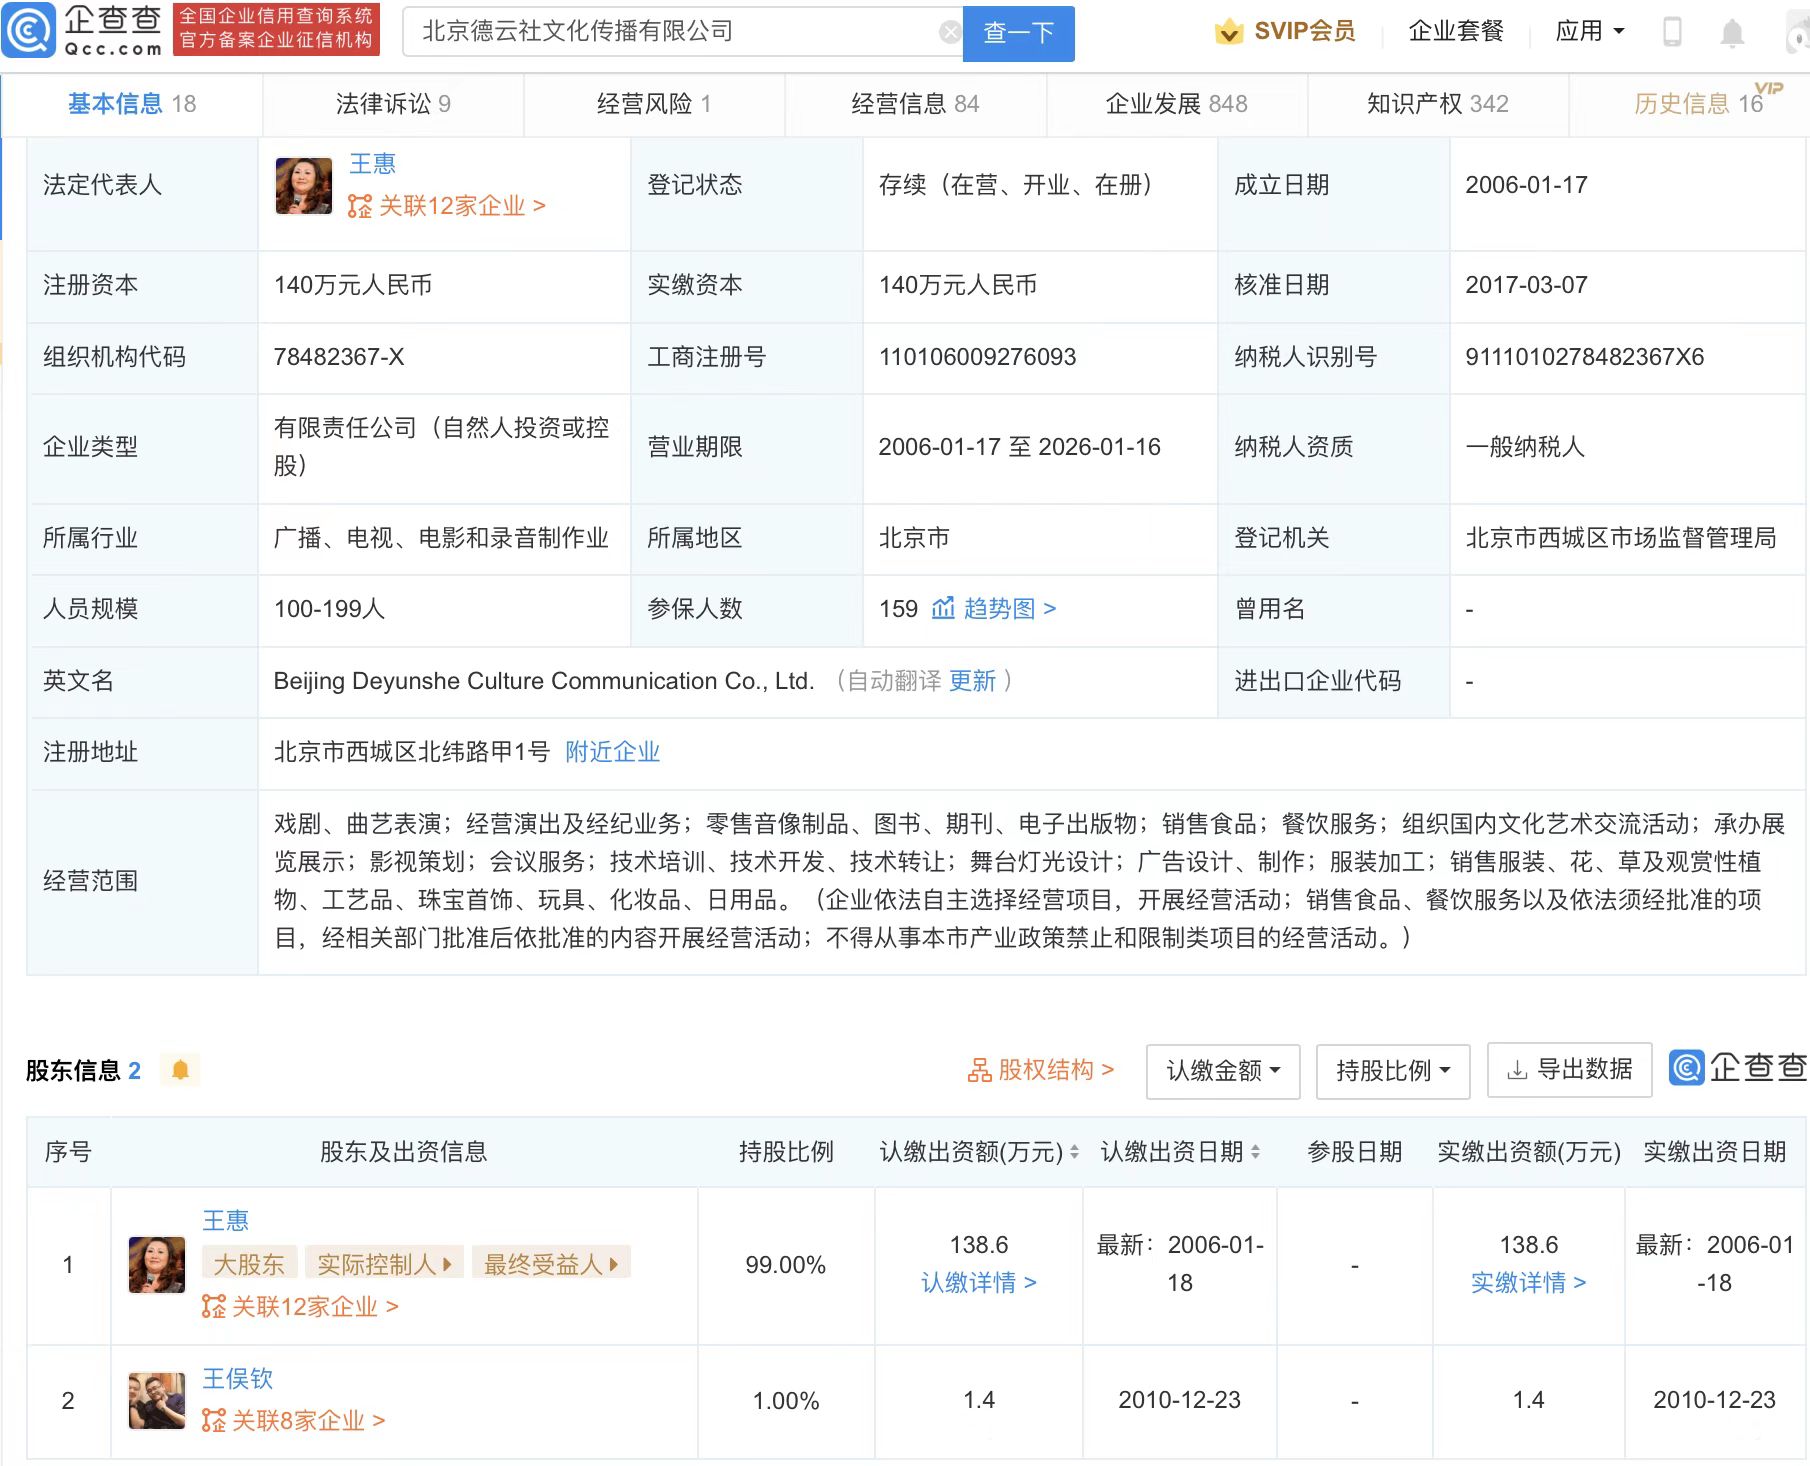Open 关联12家企业 in the shareholder row
The height and width of the screenshot is (1466, 1810).
(x=300, y=1307)
